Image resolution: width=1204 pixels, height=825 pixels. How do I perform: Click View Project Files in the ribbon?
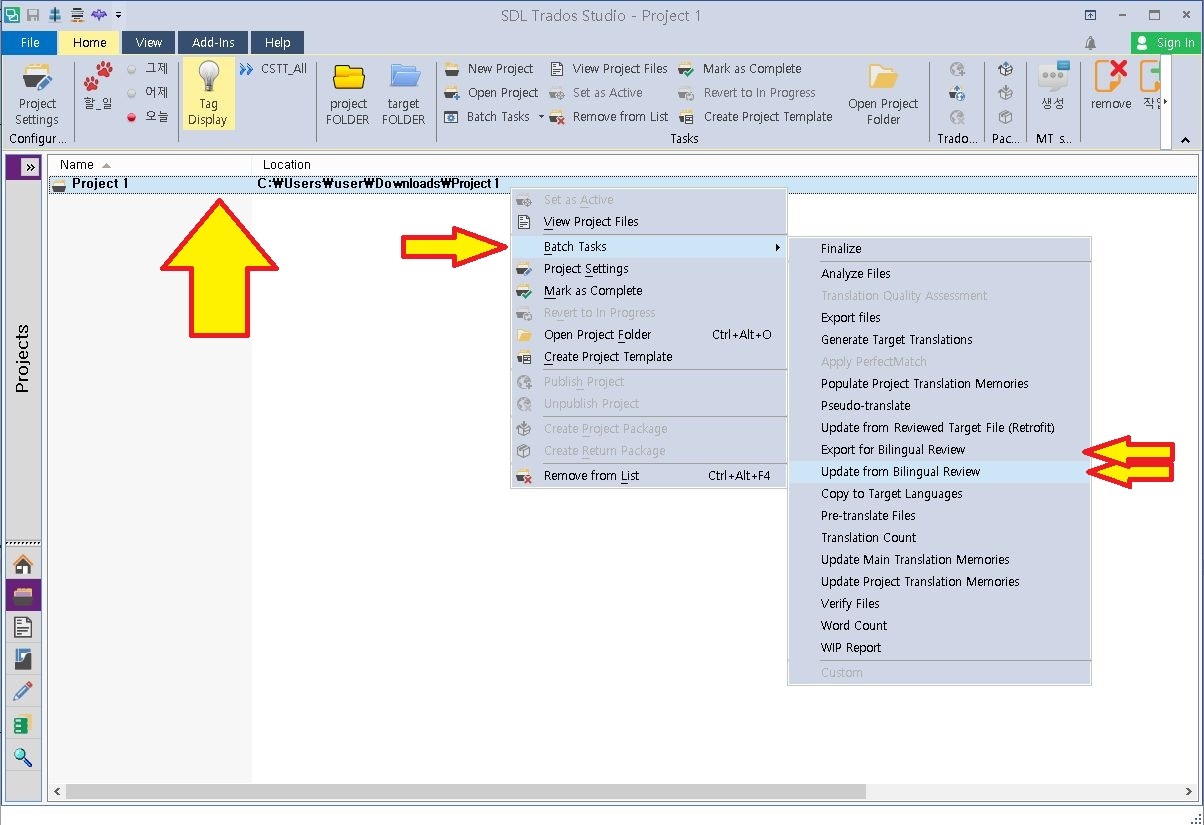(608, 69)
